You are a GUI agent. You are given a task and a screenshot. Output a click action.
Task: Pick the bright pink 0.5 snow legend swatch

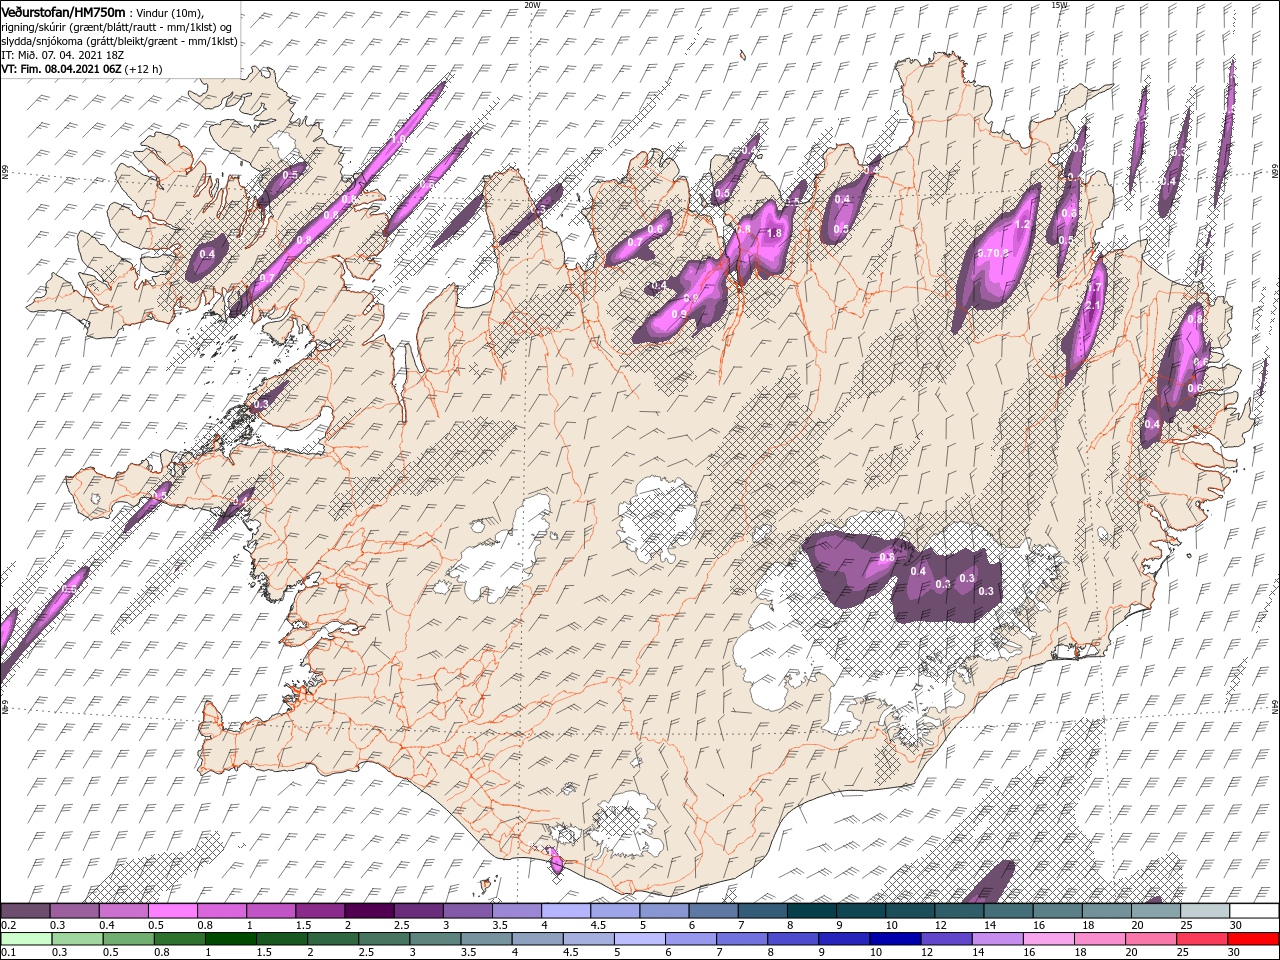(172, 911)
